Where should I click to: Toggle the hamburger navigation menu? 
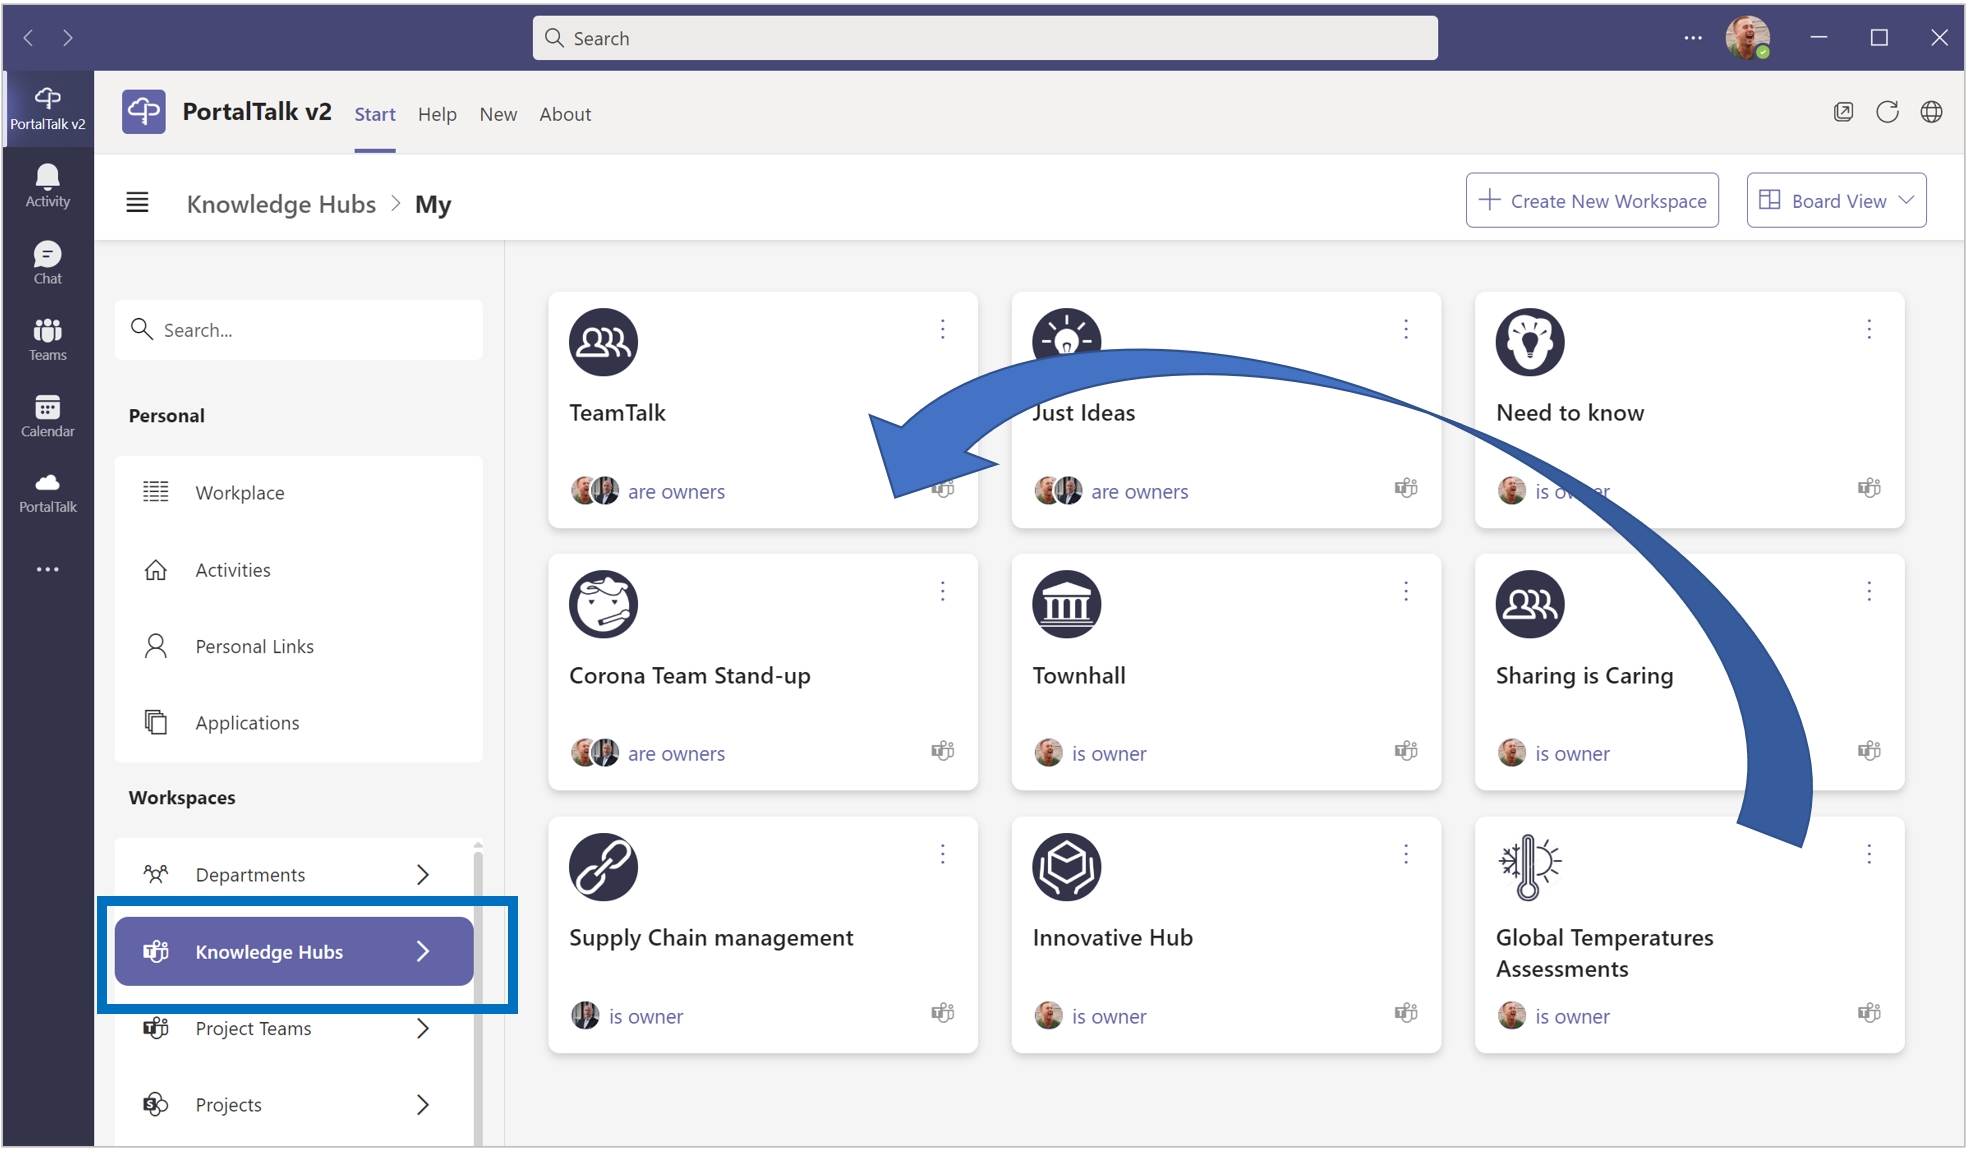pyautogui.click(x=137, y=203)
